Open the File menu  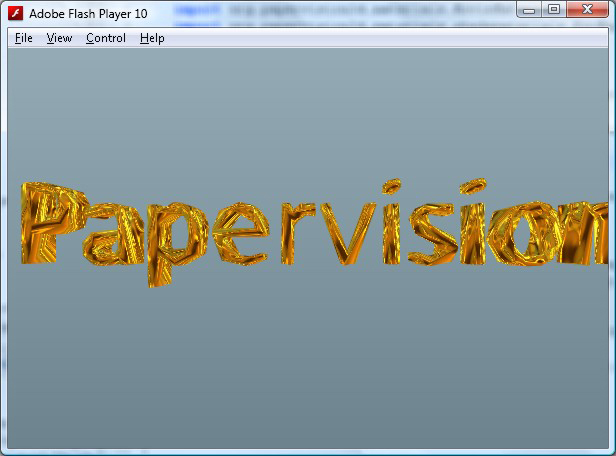point(24,38)
